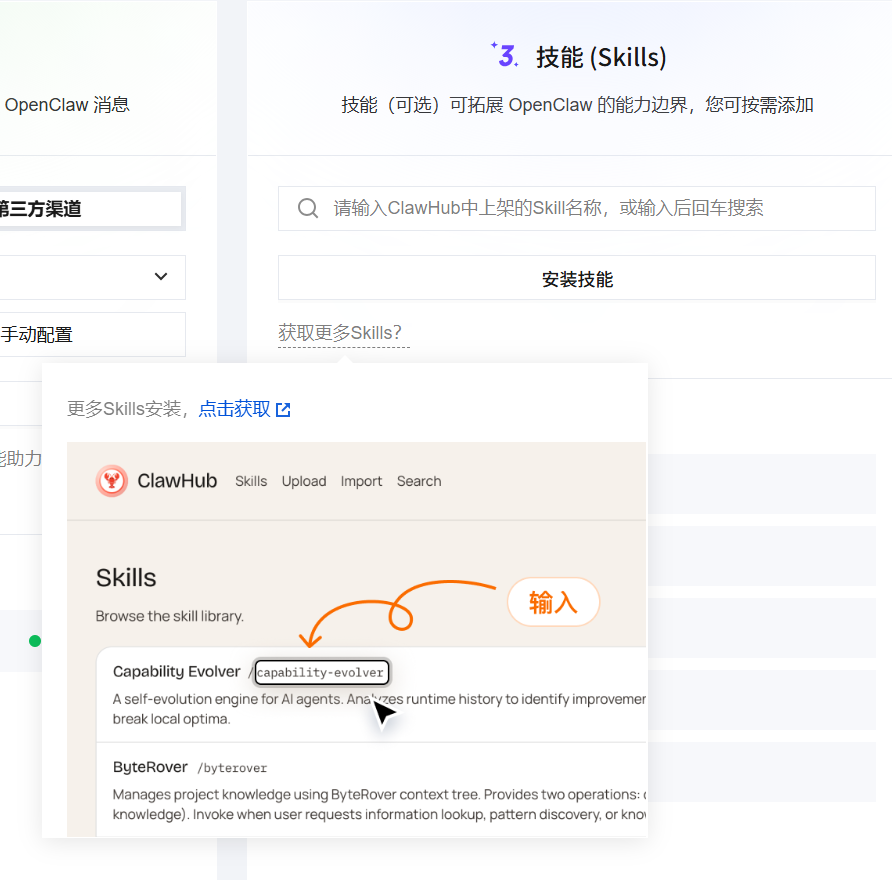
Task: Click the ClawHub lobster logo icon
Action: pyautogui.click(x=112, y=481)
